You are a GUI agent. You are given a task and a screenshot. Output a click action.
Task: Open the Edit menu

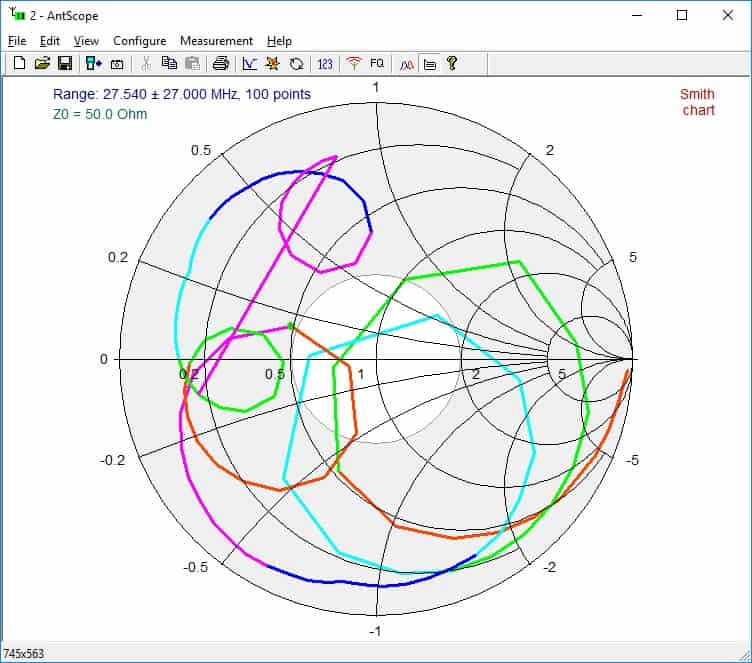coord(49,41)
